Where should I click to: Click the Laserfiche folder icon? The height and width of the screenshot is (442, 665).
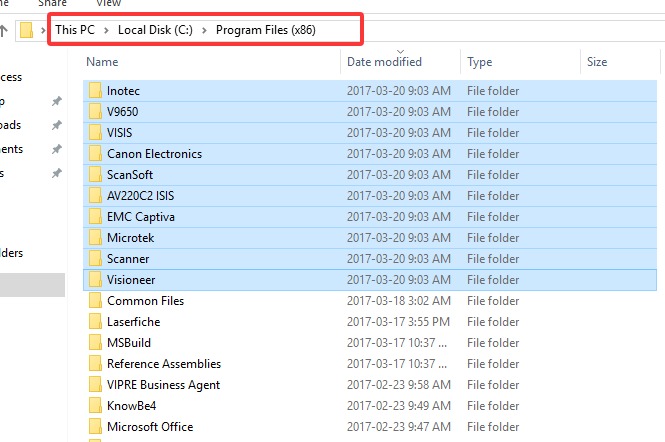[x=95, y=322]
